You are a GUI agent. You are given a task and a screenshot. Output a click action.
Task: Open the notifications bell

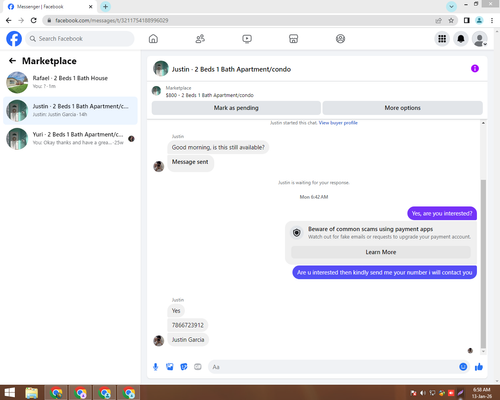pyautogui.click(x=461, y=39)
